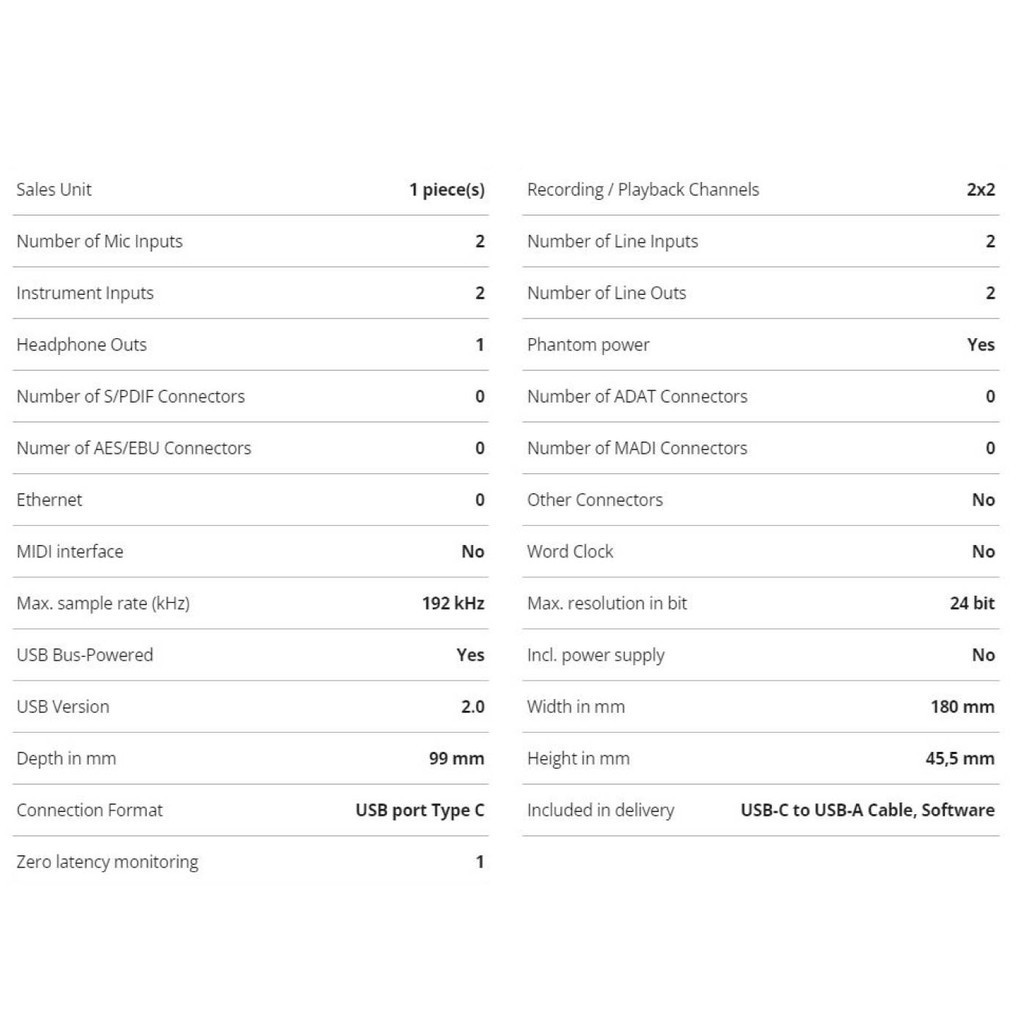Click the "Incl. power supply" label
1024x1024 pixels.
pos(596,656)
